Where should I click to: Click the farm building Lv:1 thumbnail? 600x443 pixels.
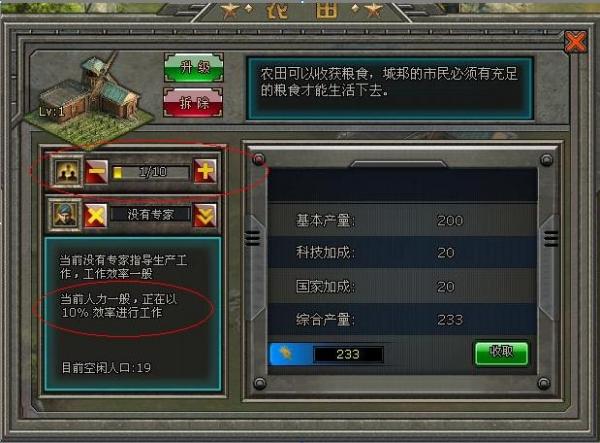(x=89, y=99)
